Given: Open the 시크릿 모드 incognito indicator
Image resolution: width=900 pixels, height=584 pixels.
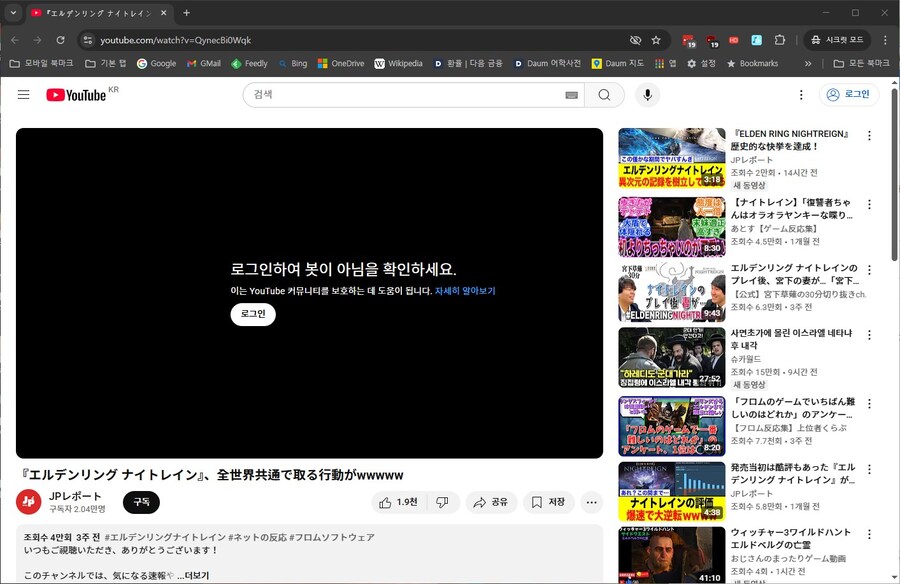Looking at the screenshot, I should pos(837,40).
